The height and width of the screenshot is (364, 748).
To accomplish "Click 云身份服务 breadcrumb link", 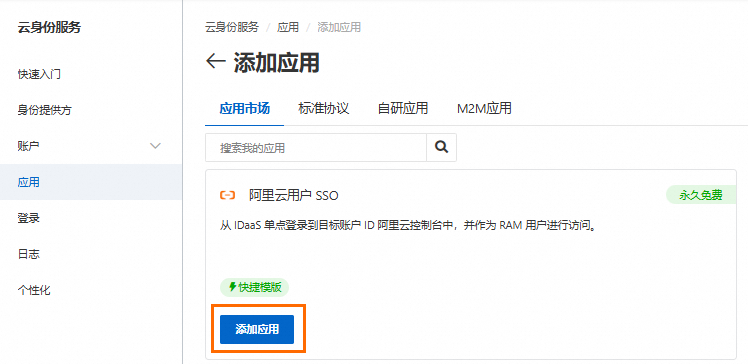I will coord(232,27).
